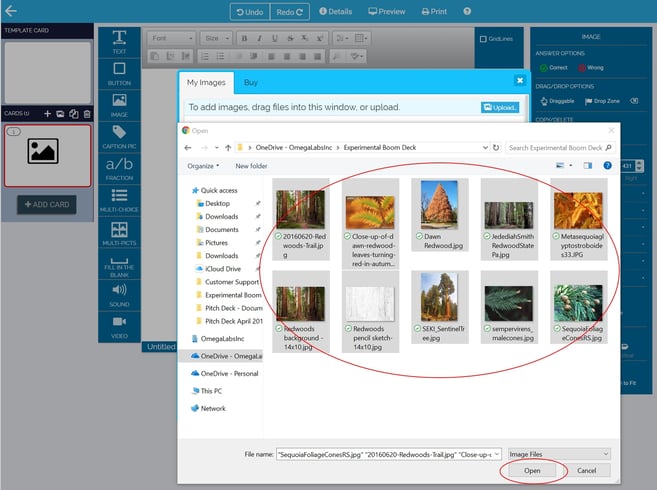Refresh the folder in file dialog
The image size is (657, 490).
point(496,148)
